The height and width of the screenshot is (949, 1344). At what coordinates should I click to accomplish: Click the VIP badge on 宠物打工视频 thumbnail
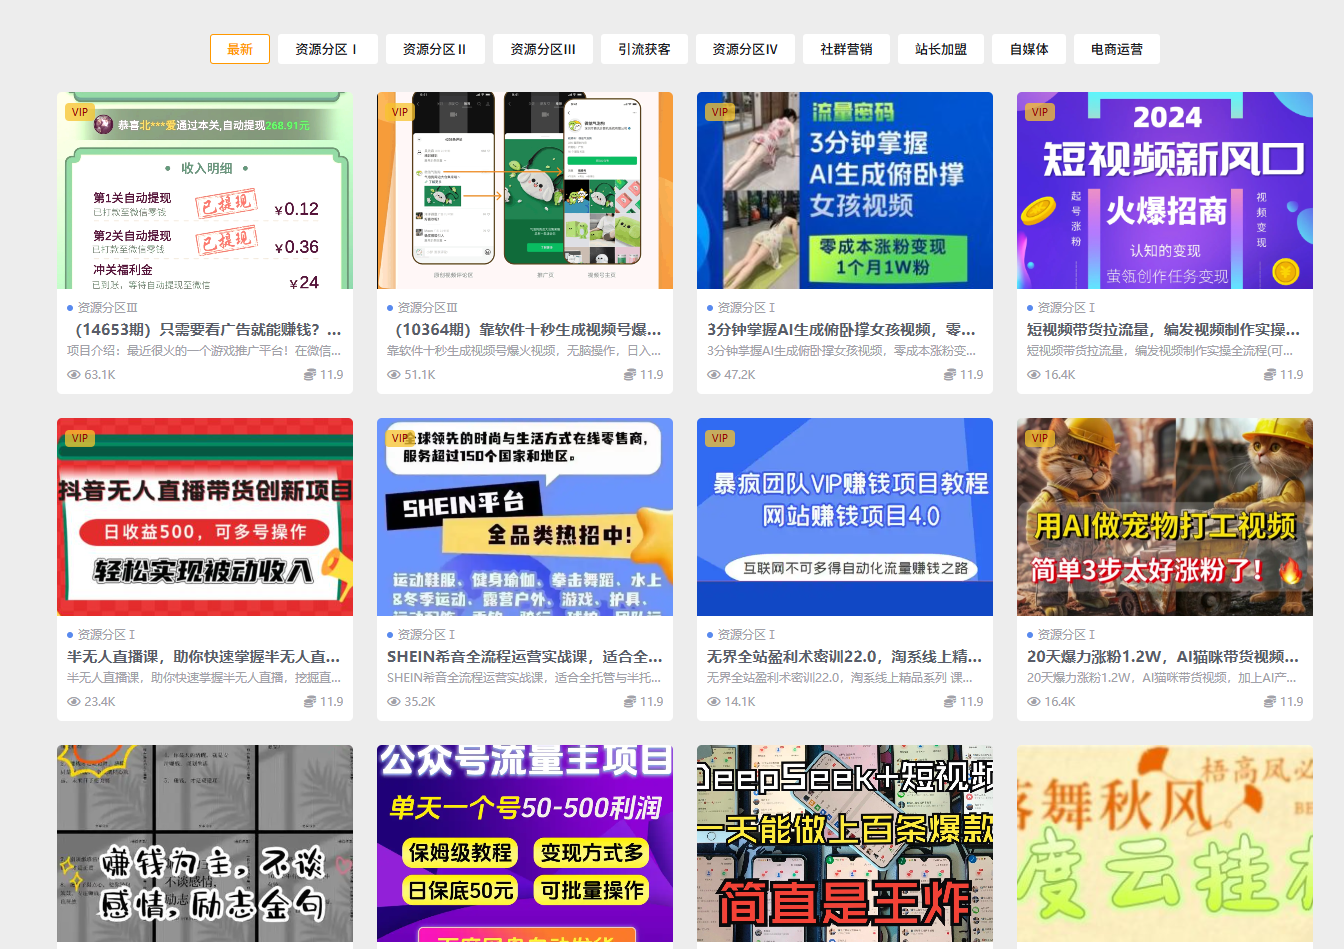tap(1040, 438)
